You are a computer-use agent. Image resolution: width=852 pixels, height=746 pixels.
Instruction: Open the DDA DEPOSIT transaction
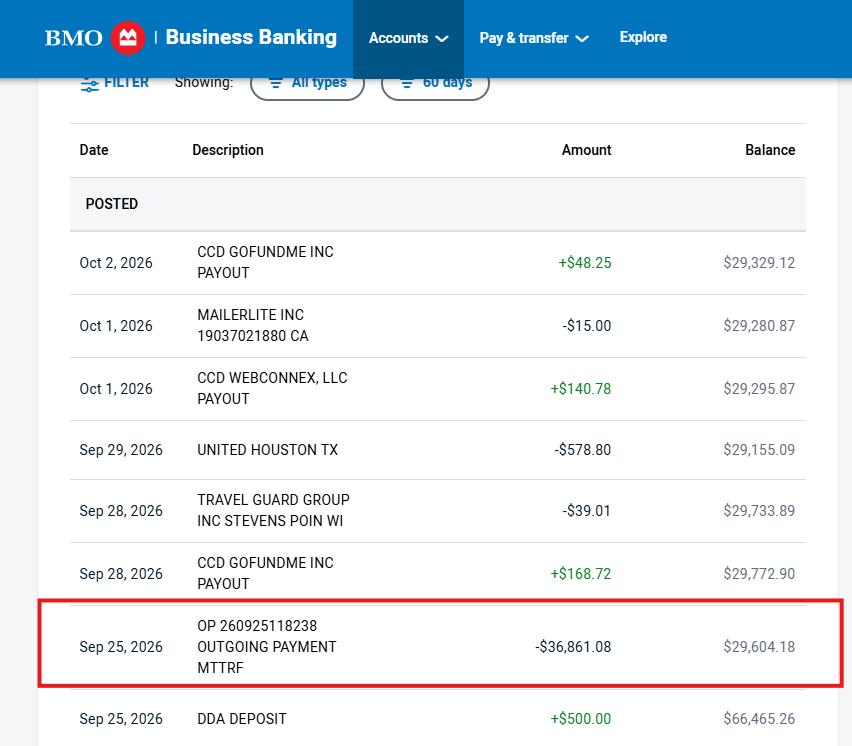pyautogui.click(x=438, y=718)
